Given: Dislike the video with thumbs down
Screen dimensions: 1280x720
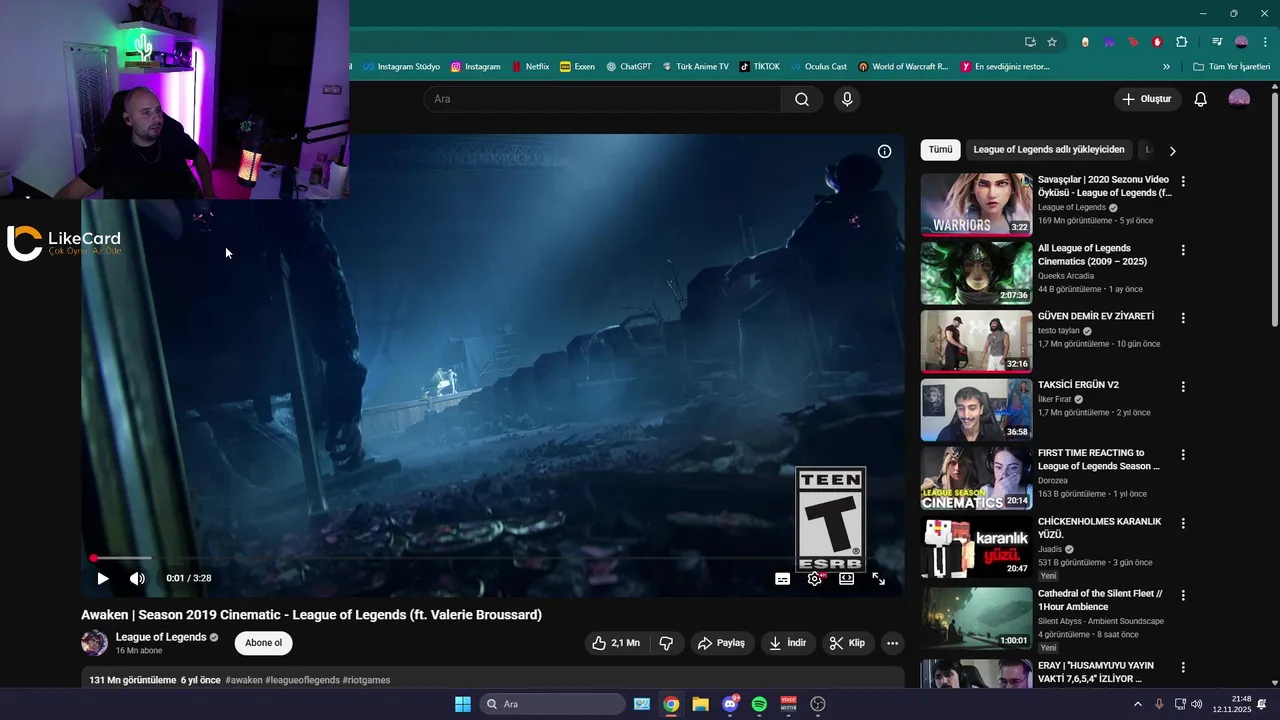Looking at the screenshot, I should [667, 643].
